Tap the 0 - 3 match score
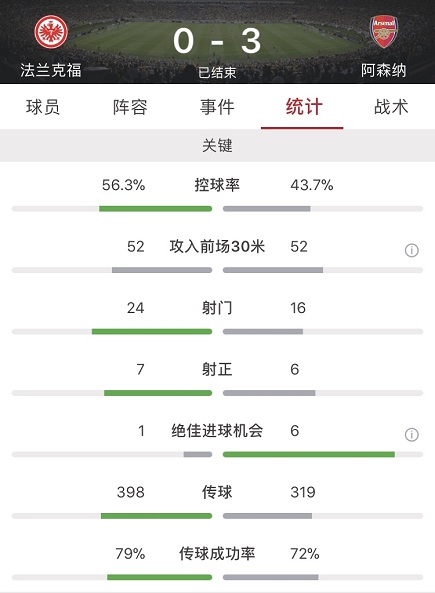Screen dimensions: 435x593 217,41
